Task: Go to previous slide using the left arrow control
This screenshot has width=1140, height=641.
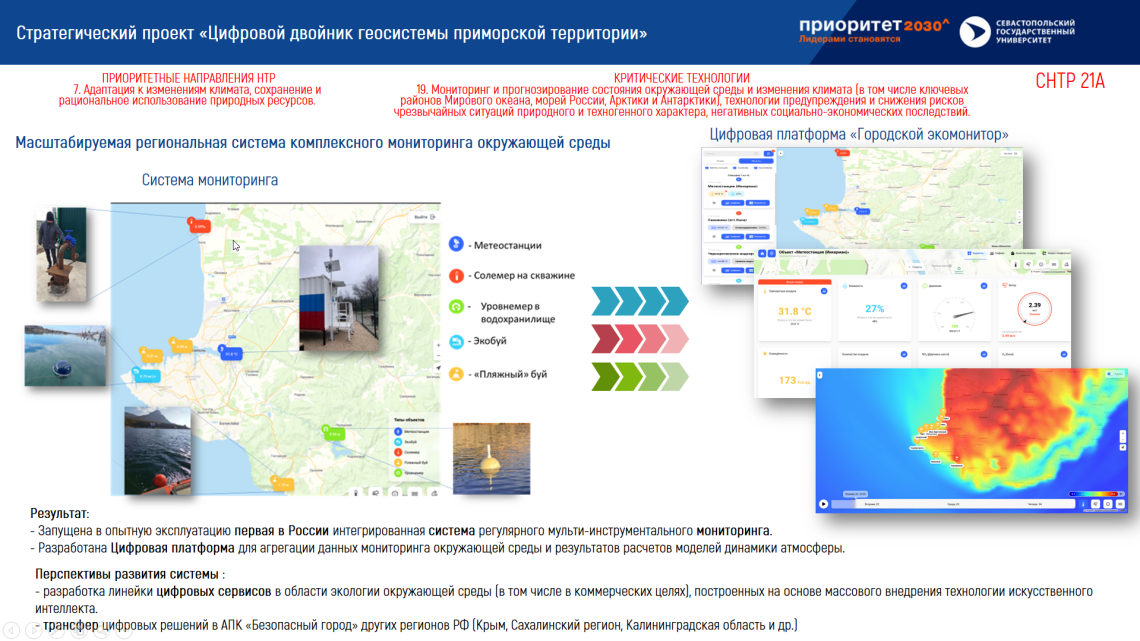Action: [x=11, y=631]
